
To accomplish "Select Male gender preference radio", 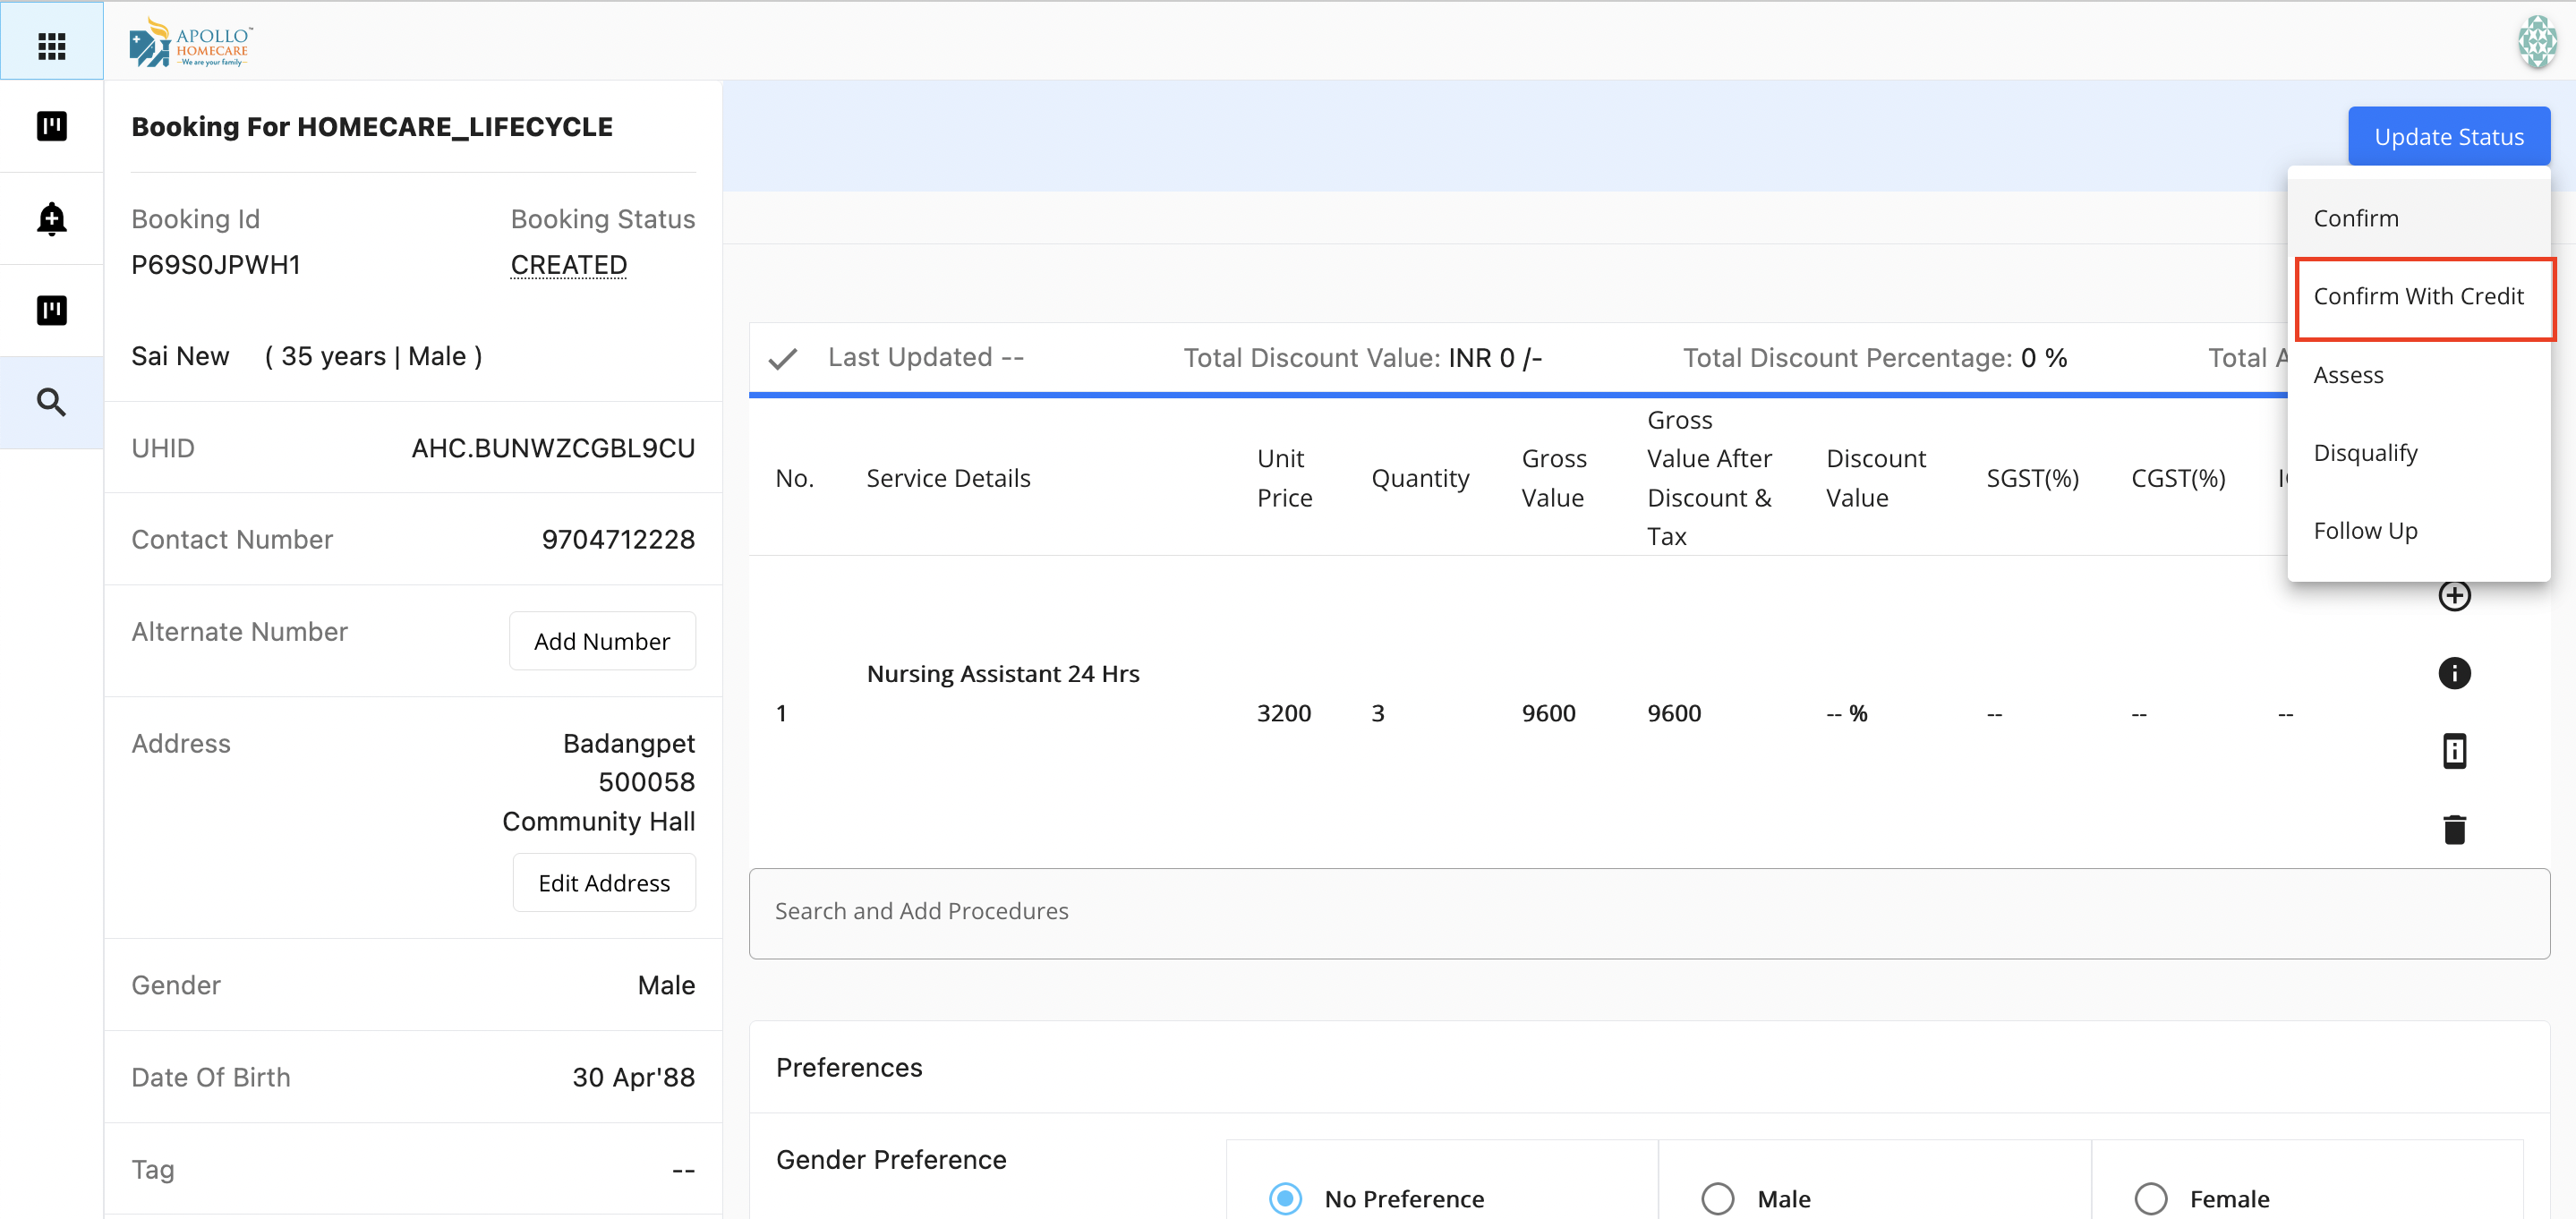I will click(x=1717, y=1198).
